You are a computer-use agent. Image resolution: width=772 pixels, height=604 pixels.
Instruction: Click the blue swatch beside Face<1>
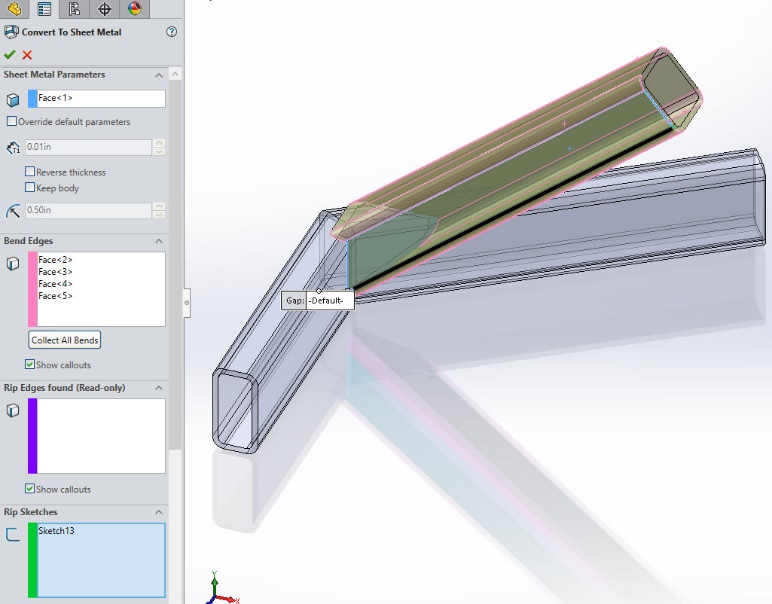pyautogui.click(x=32, y=98)
